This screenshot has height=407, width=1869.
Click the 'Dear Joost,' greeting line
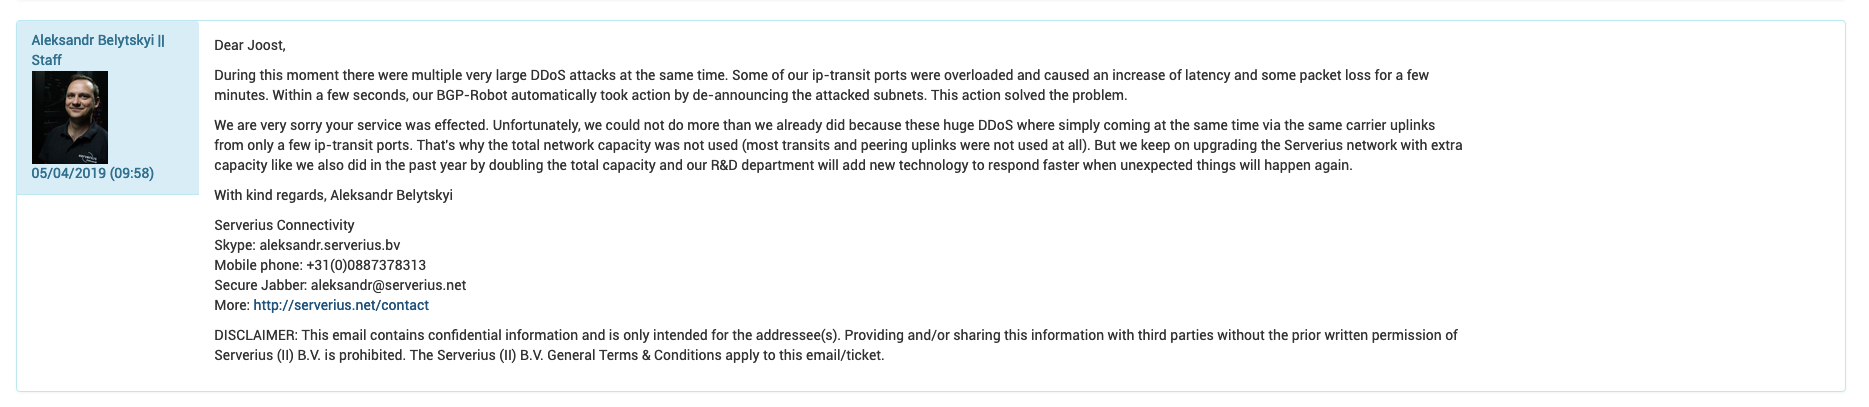coord(250,45)
